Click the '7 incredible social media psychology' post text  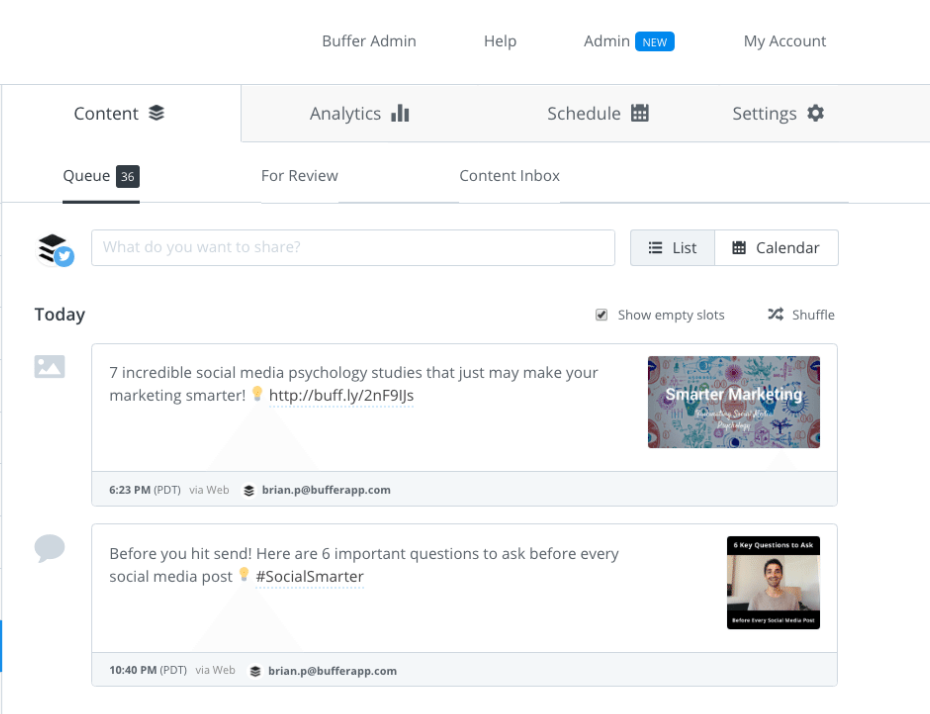coord(353,384)
